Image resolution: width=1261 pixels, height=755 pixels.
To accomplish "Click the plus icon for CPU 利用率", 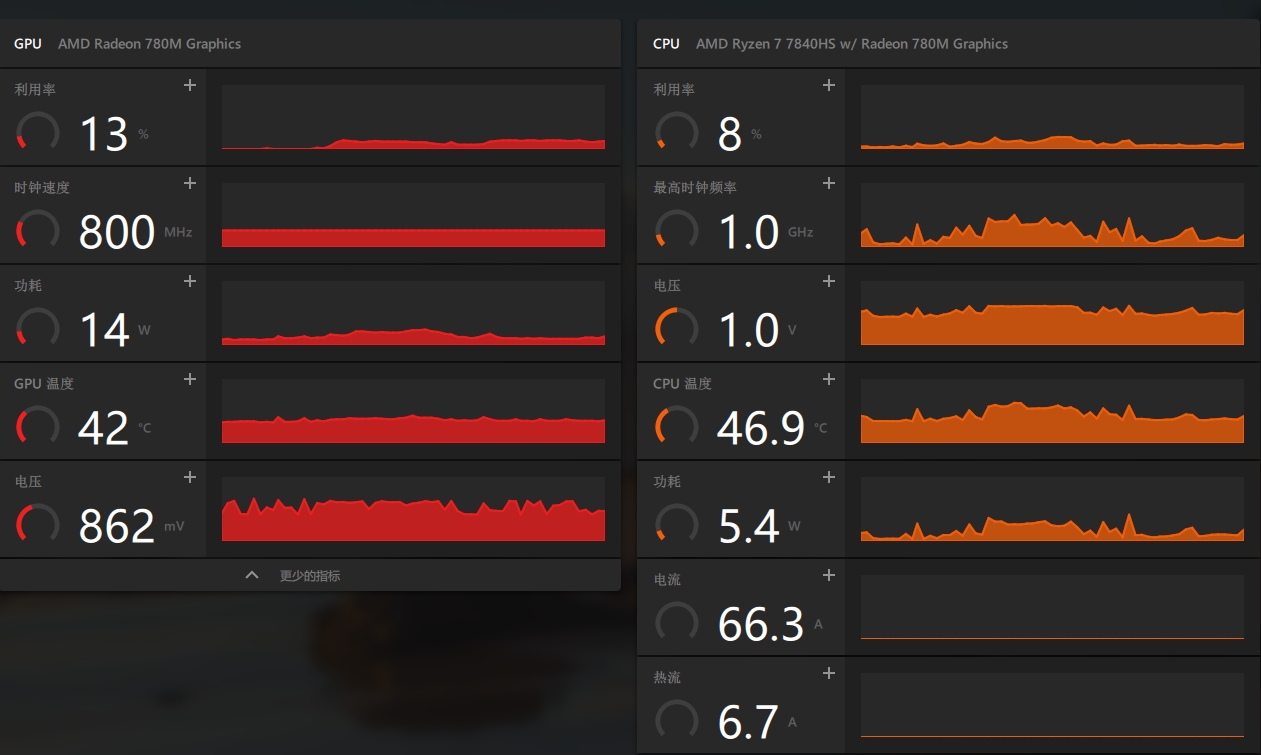I will pyautogui.click(x=828, y=86).
